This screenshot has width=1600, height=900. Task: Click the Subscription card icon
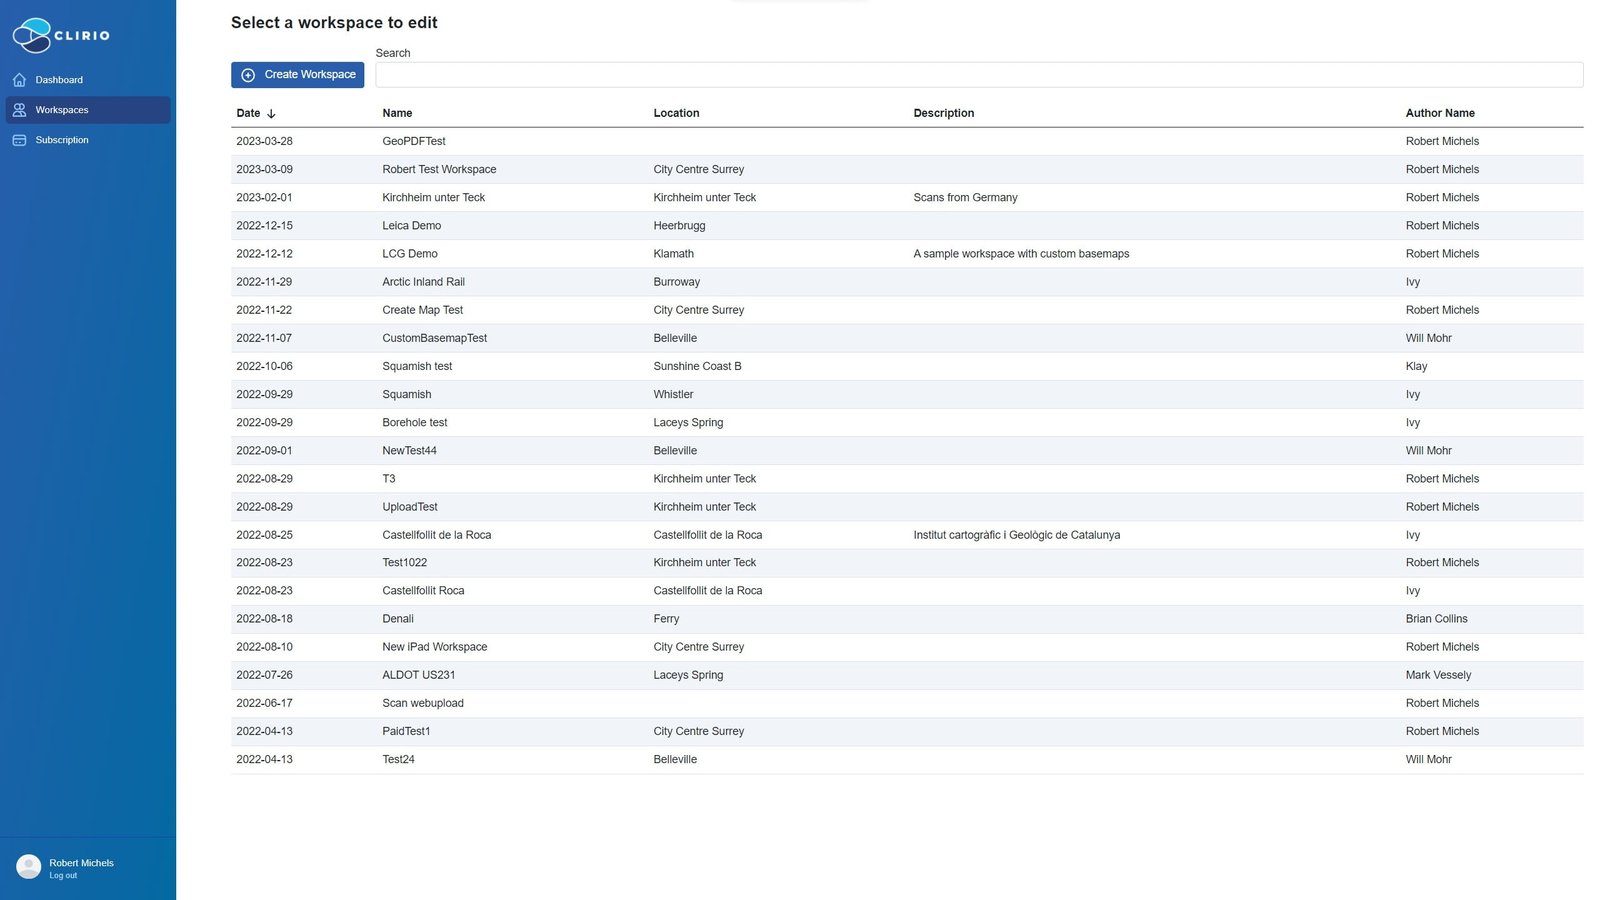pyautogui.click(x=19, y=140)
